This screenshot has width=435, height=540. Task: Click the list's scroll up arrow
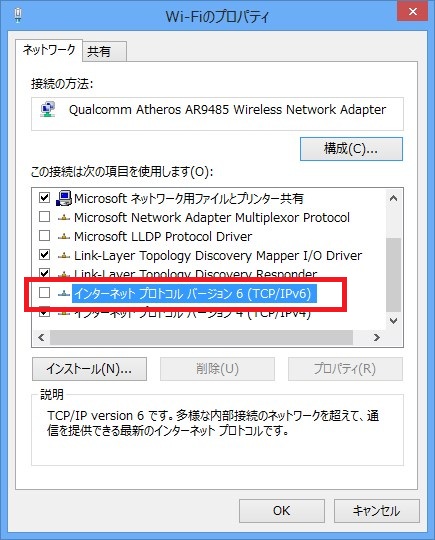pyautogui.click(x=393, y=199)
